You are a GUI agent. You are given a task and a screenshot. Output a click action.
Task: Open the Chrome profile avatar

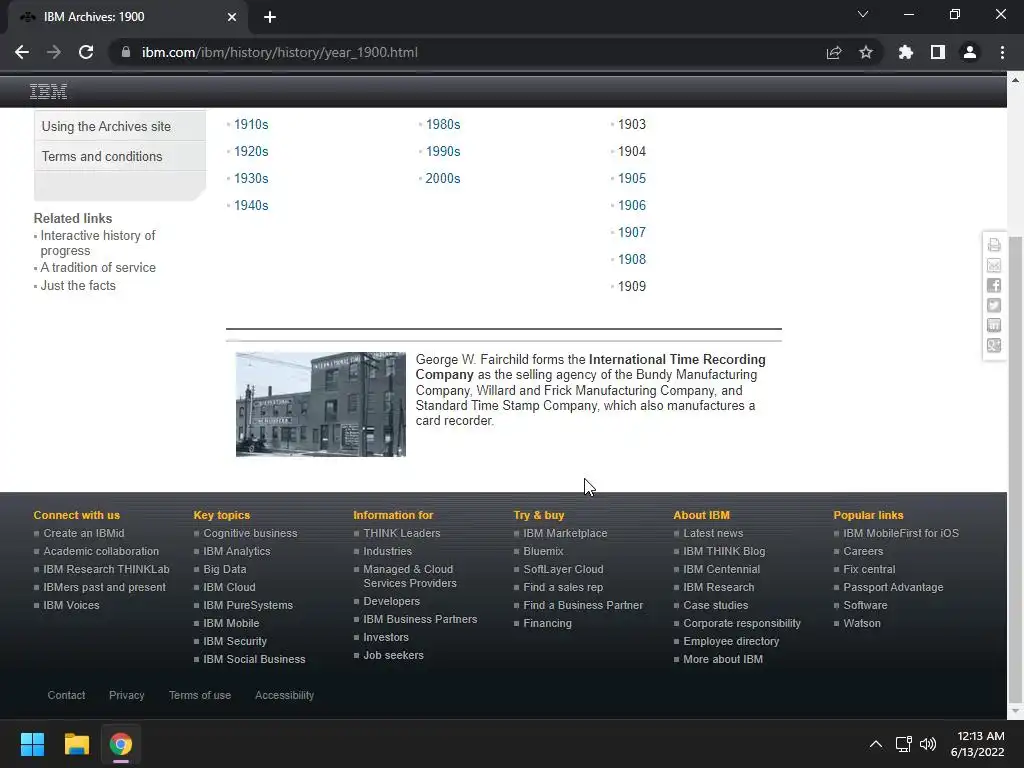pos(969,52)
